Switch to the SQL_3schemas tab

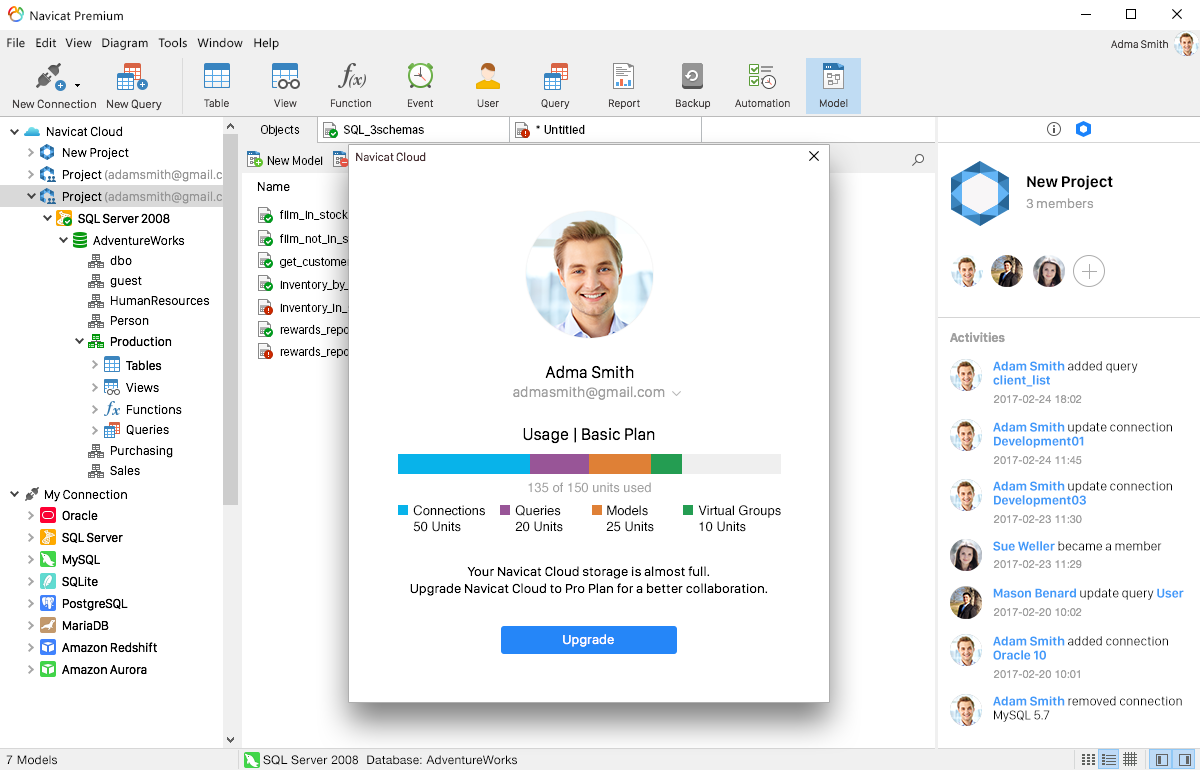[x=413, y=130]
